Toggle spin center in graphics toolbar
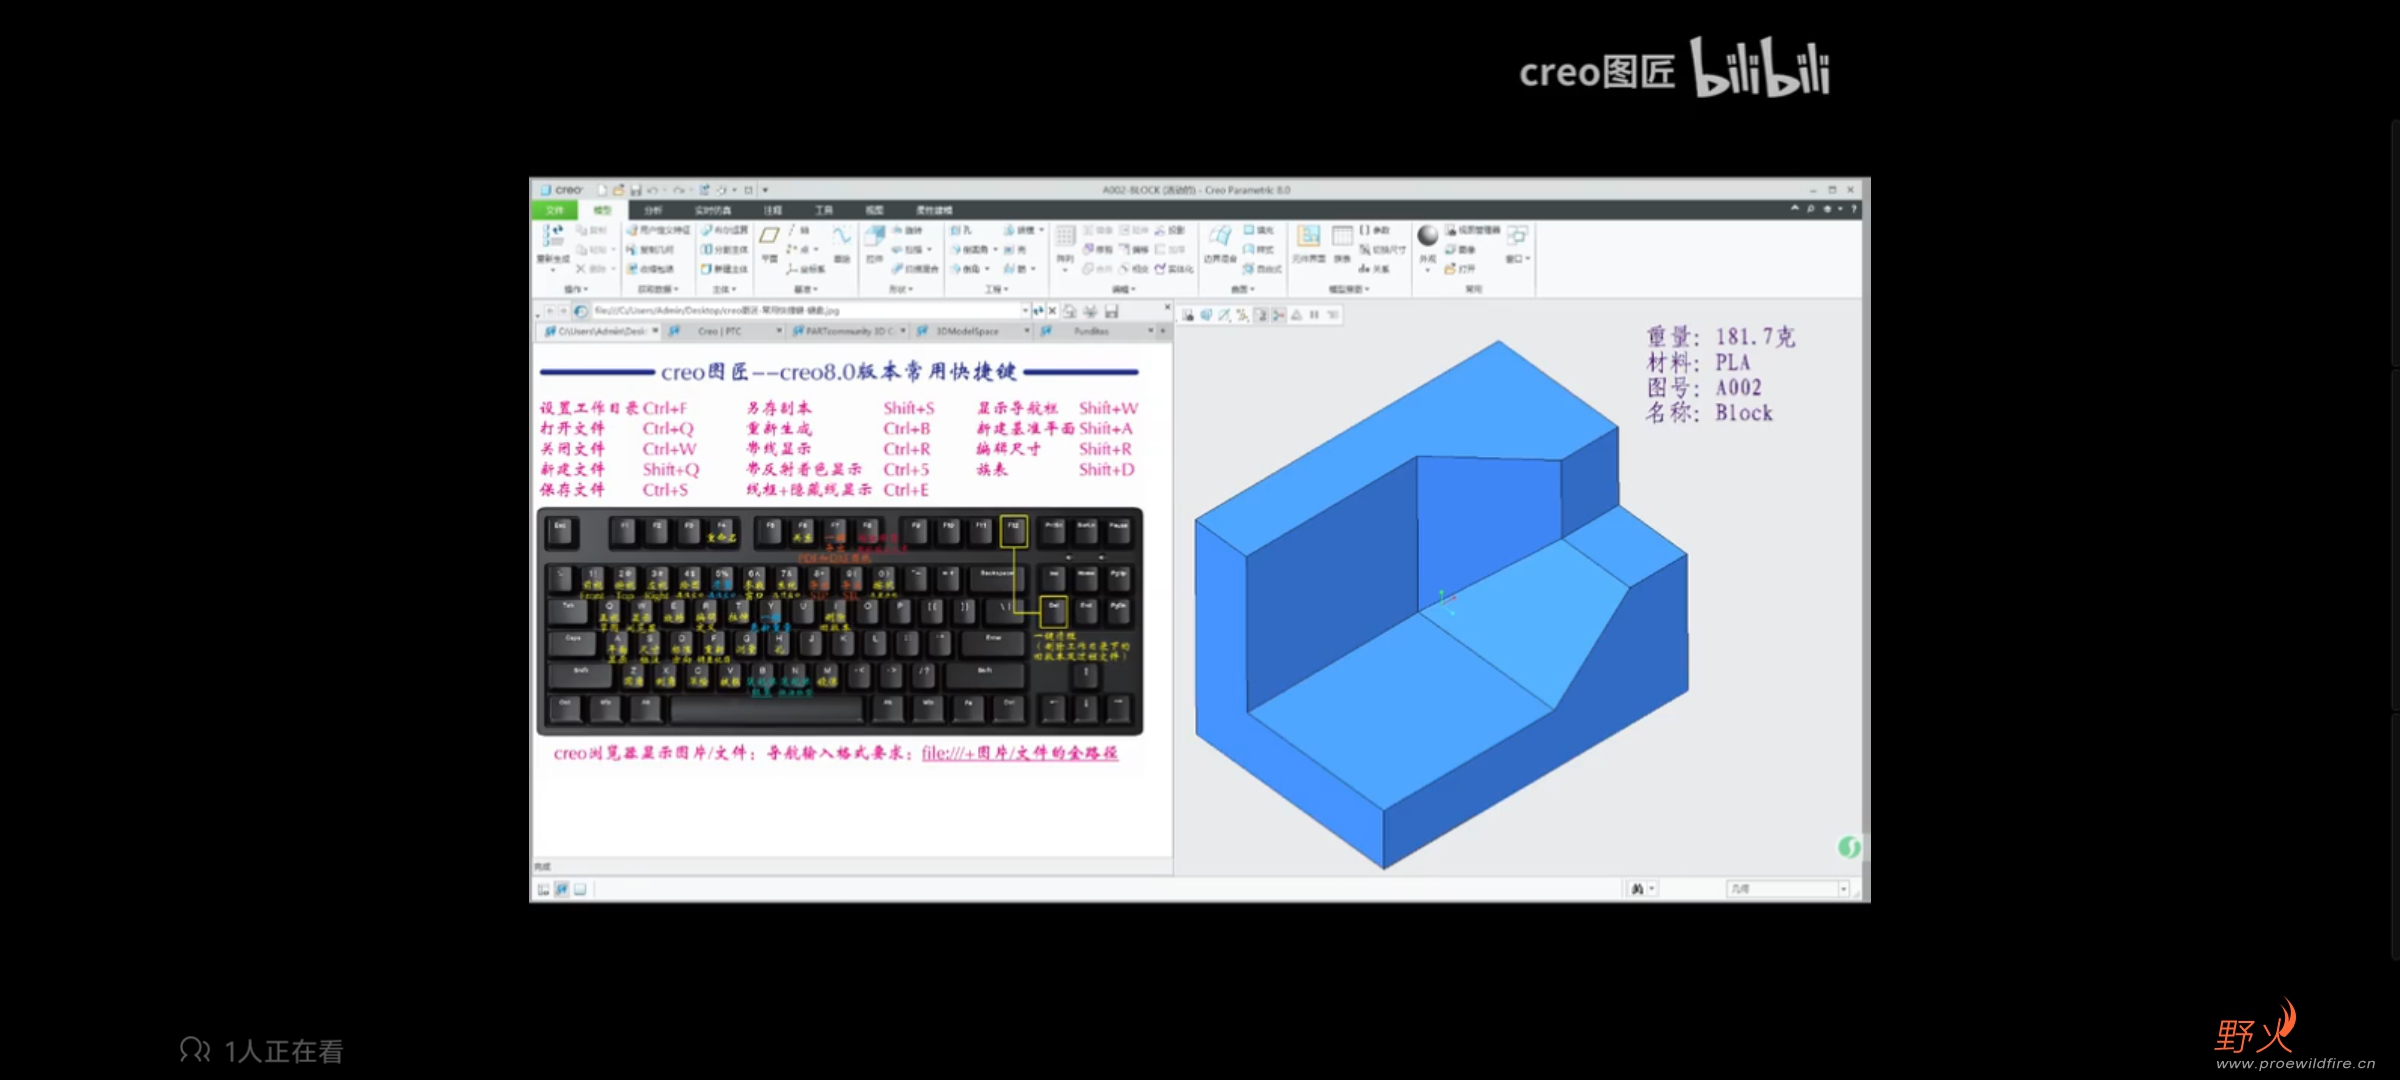Viewport: 2400px width, 1080px height. 1279,315
